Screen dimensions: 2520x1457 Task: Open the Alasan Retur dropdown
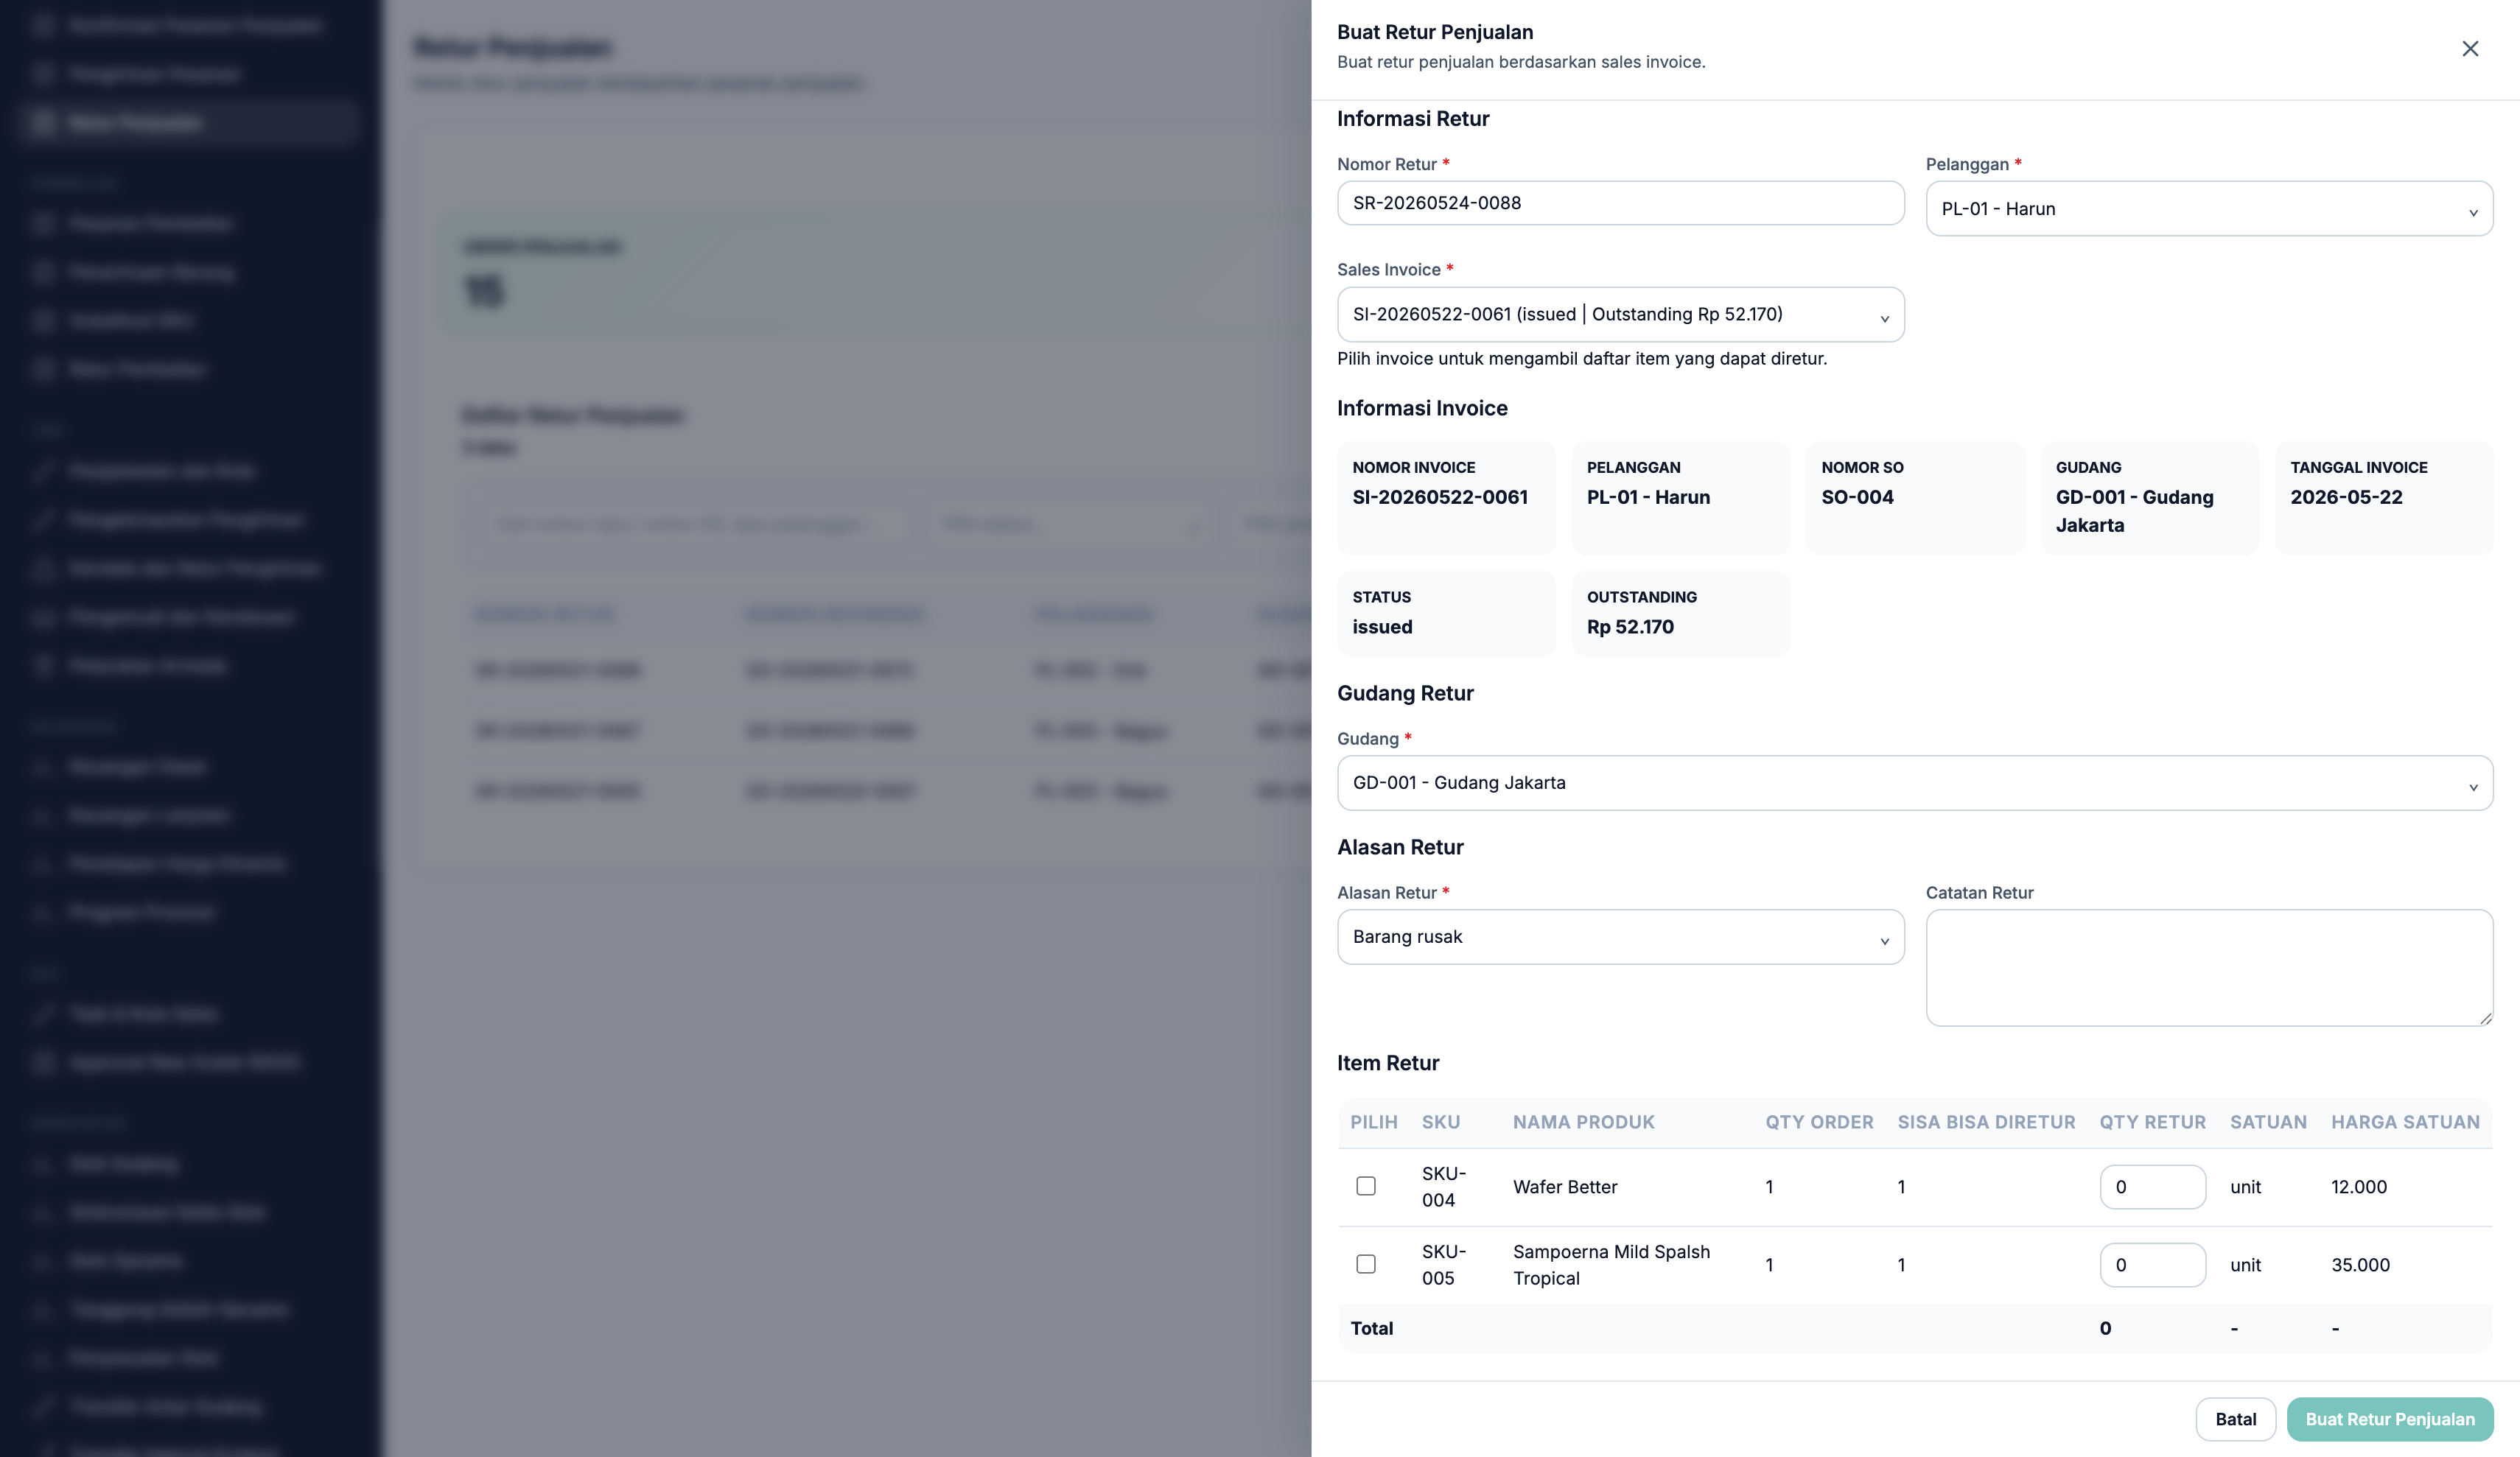1620,937
